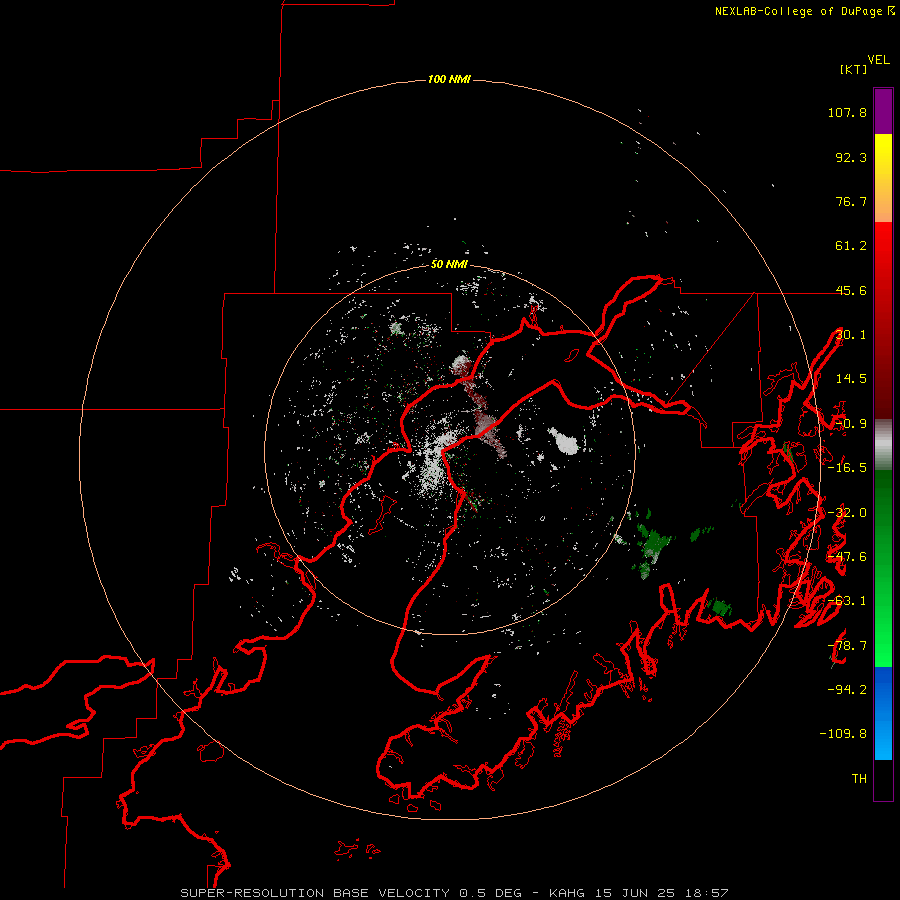The width and height of the screenshot is (900, 900).
Task: Click the -94.2 legend value
Action: (847, 689)
